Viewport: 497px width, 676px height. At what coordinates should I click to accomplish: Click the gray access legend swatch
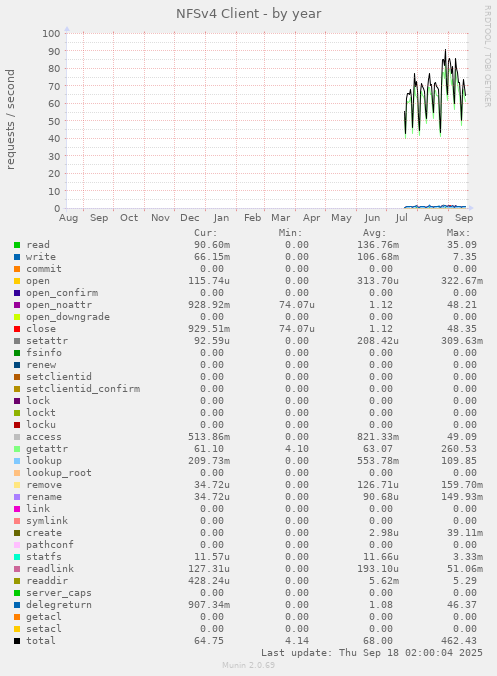click(17, 437)
